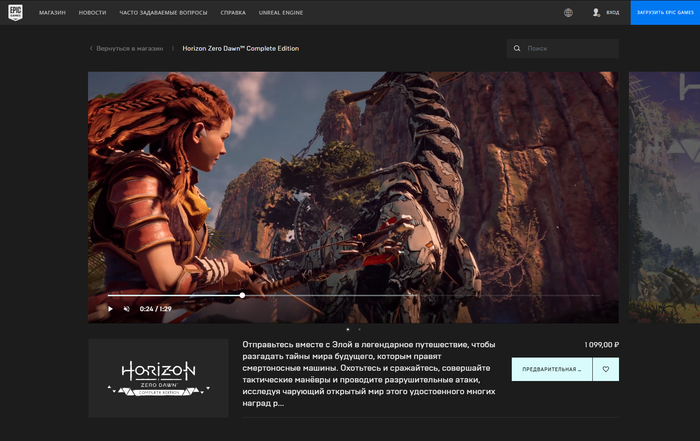Open the language globe selector
This screenshot has height=441, width=700.
[569, 13]
